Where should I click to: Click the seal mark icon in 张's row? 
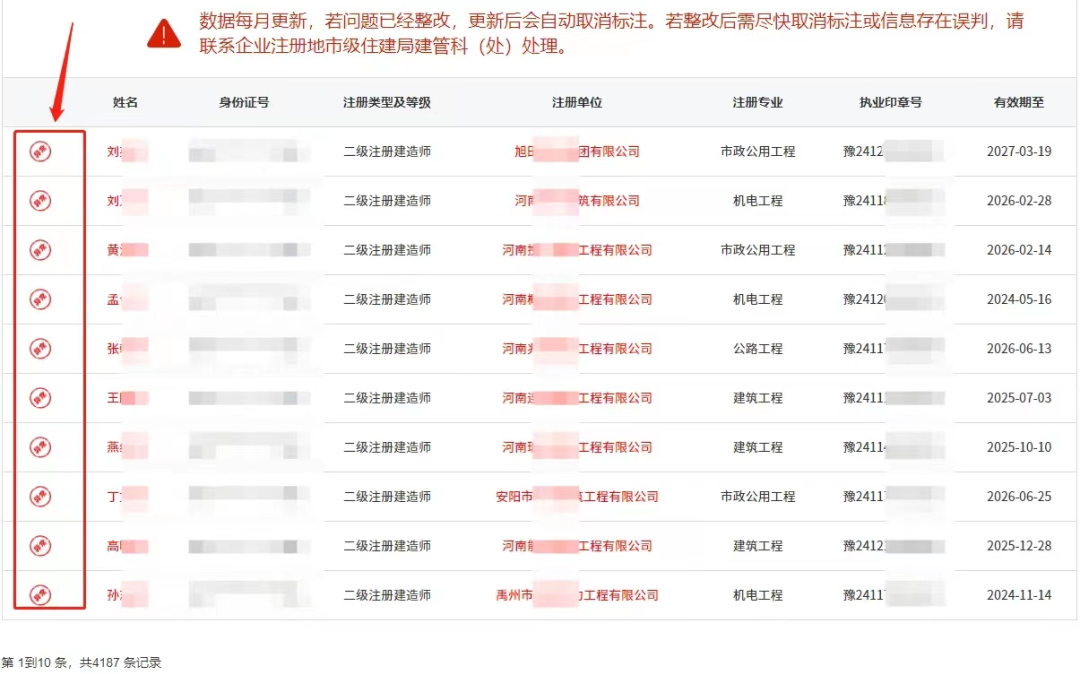pyautogui.click(x=41, y=349)
